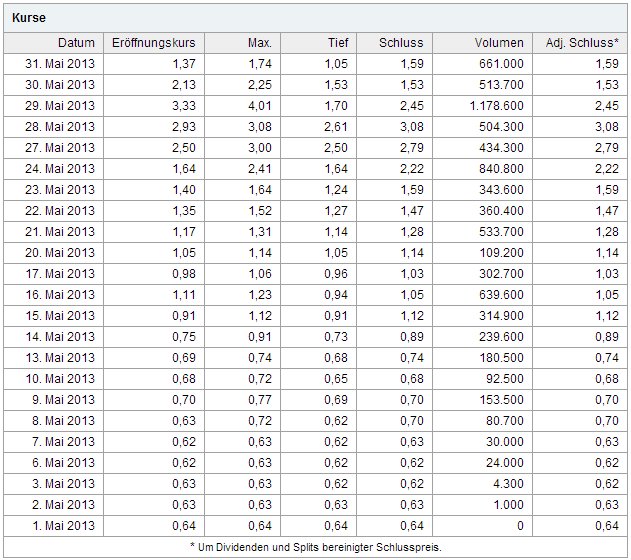Click volume value 92.500
Image resolution: width=631 pixels, height=560 pixels.
[505, 378]
